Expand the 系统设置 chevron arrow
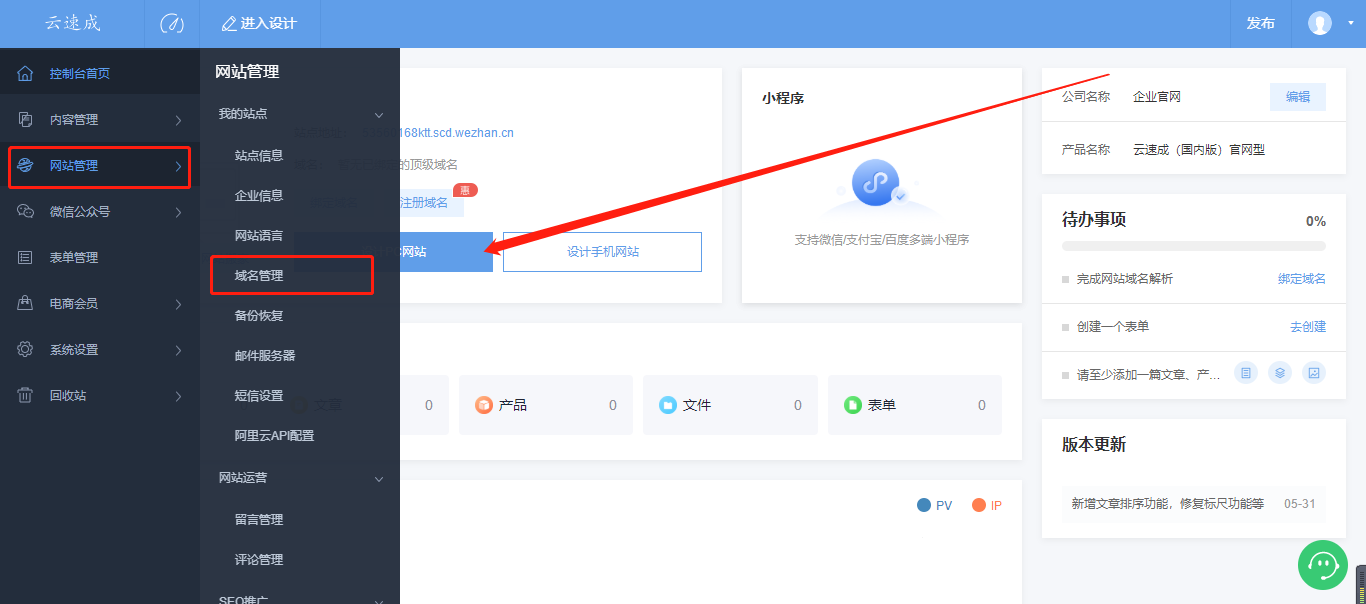This screenshot has height=604, width=1366. tap(178, 350)
